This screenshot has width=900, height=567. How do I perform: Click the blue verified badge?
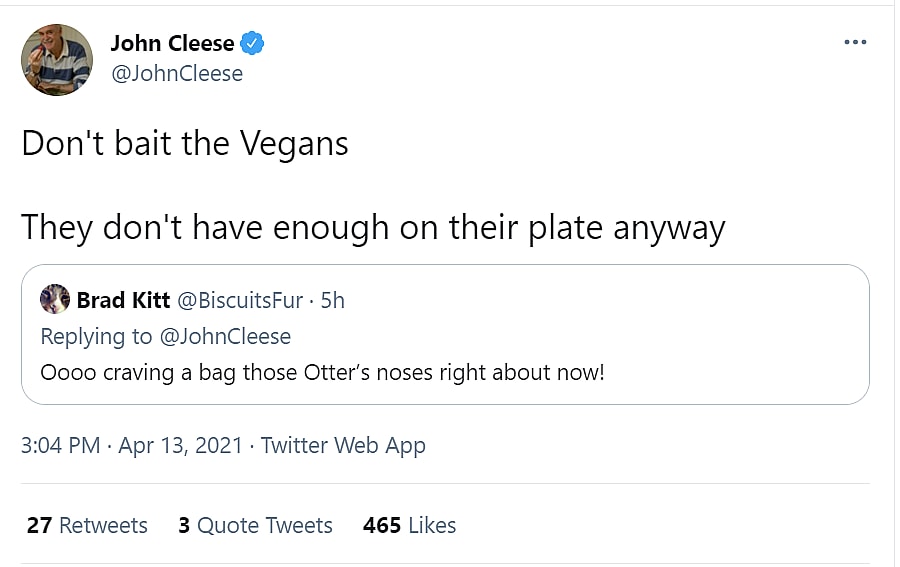click(x=252, y=43)
